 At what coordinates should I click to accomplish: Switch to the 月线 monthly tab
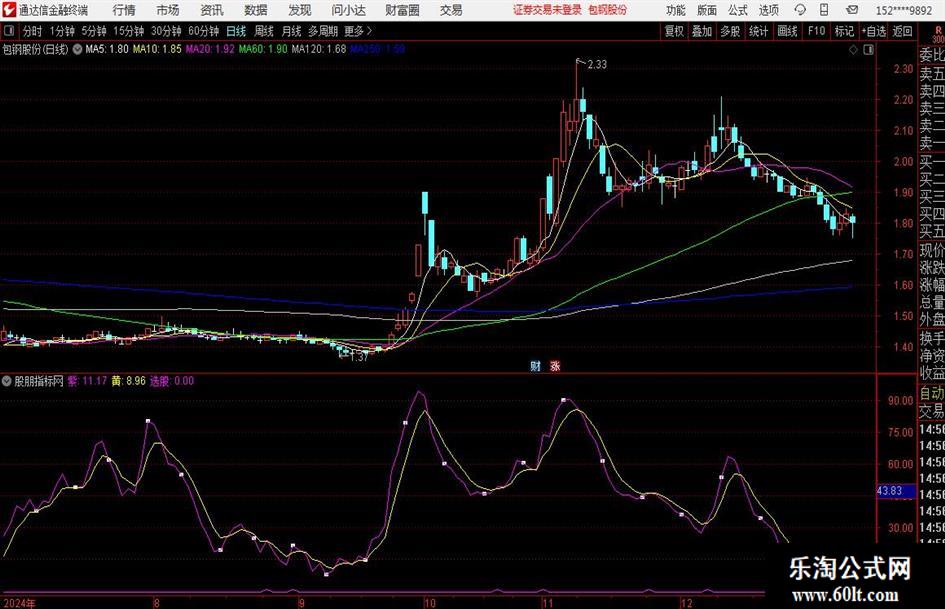point(291,31)
